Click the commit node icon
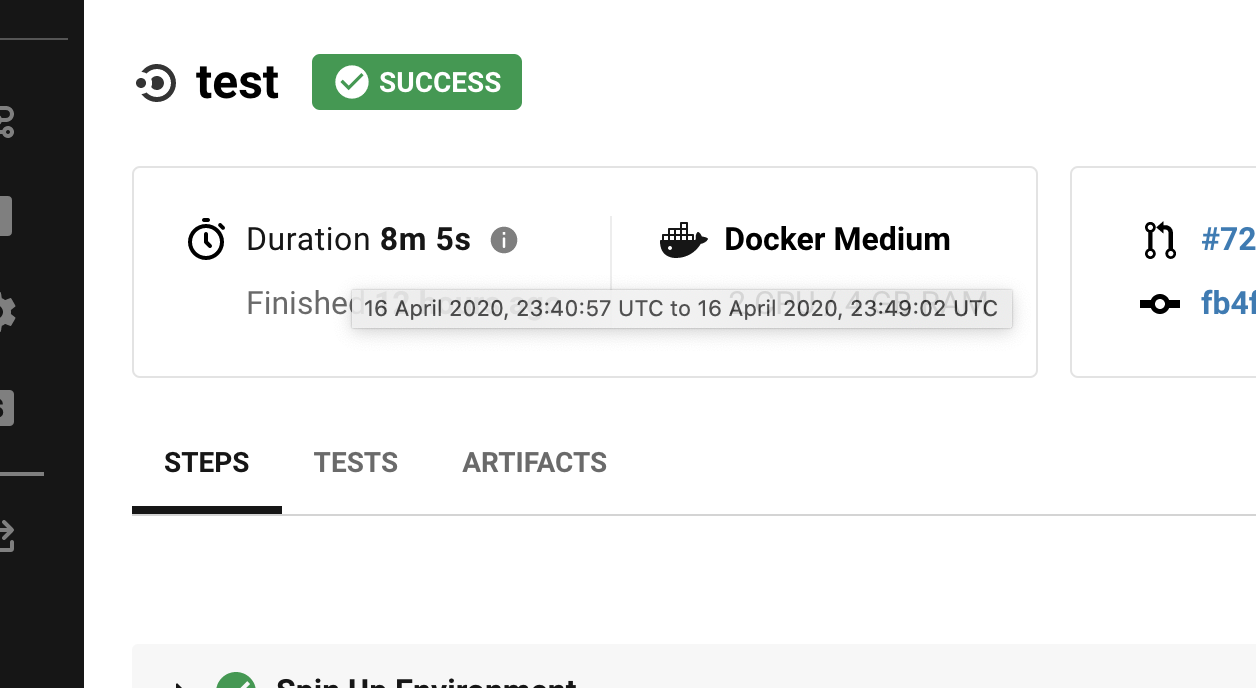The width and height of the screenshot is (1256, 688). tap(1160, 304)
